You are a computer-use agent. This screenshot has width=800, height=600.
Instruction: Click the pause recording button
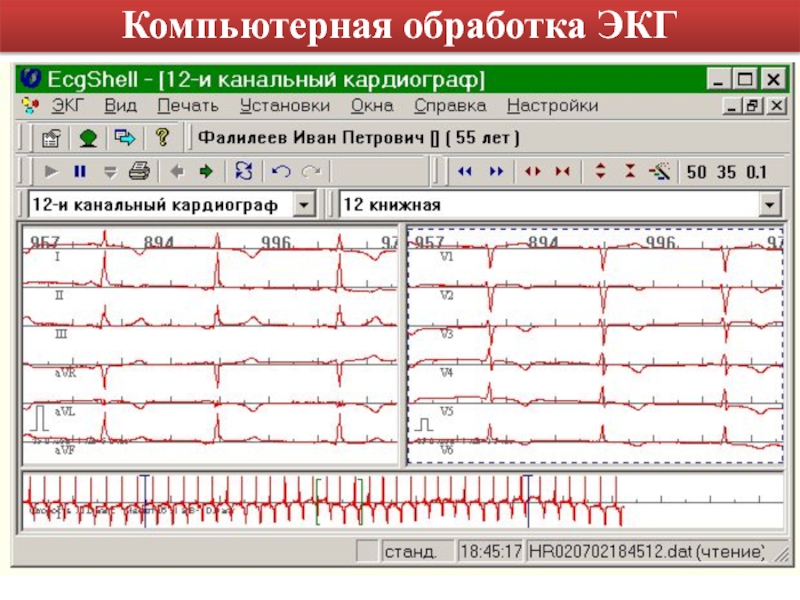pos(80,171)
